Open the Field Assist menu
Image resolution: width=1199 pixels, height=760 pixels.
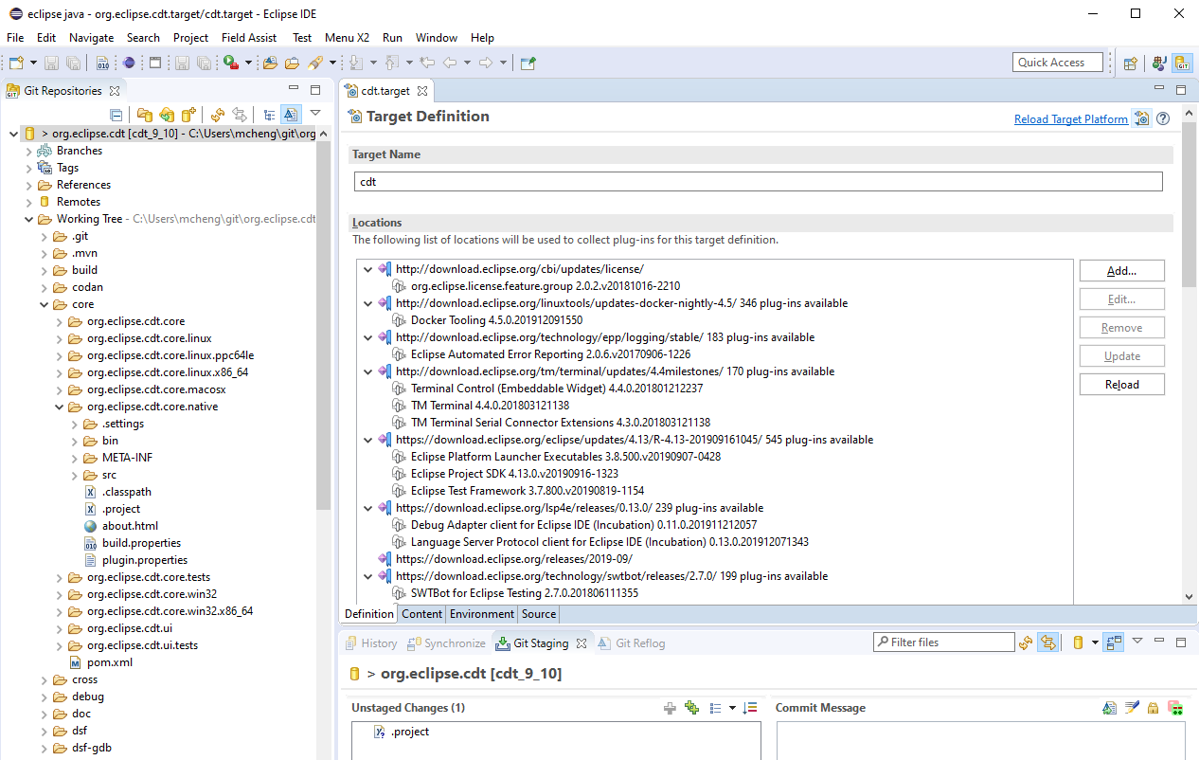(249, 37)
